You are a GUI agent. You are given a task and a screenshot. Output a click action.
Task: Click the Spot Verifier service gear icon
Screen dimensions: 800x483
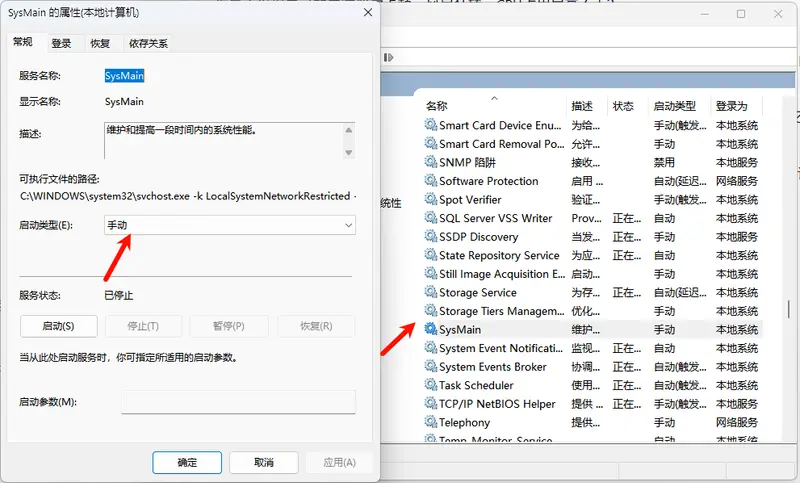click(x=430, y=199)
